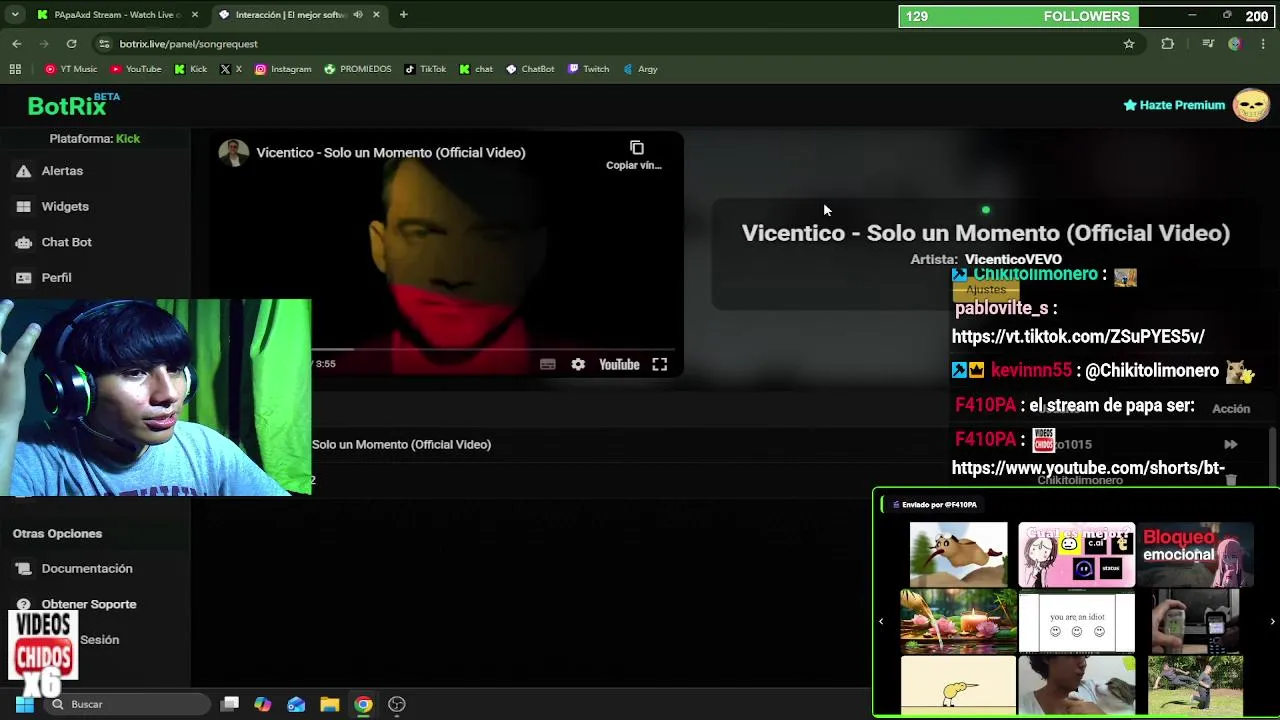The height and width of the screenshot is (720, 1280).
Task: Switch to PApaAxd Stream Kick tab
Action: (118, 15)
